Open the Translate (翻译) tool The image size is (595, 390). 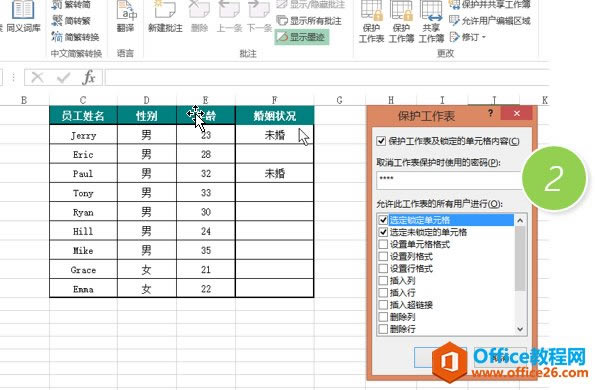click(x=126, y=16)
